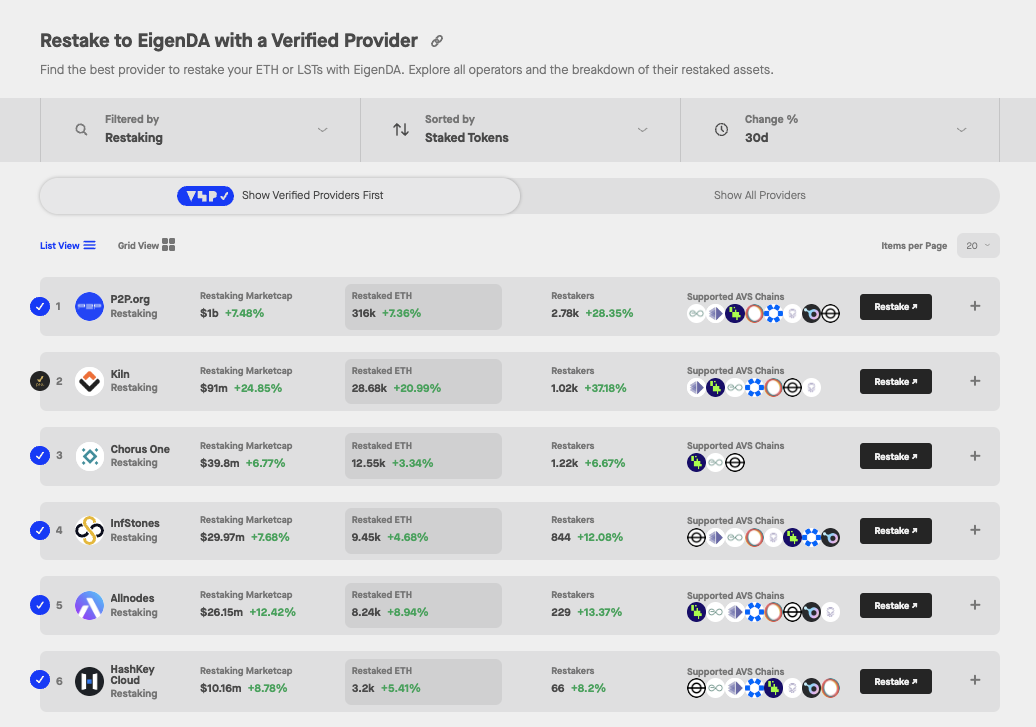
Task: Toggle the InfStones verified checkmark
Action: click(x=40, y=530)
